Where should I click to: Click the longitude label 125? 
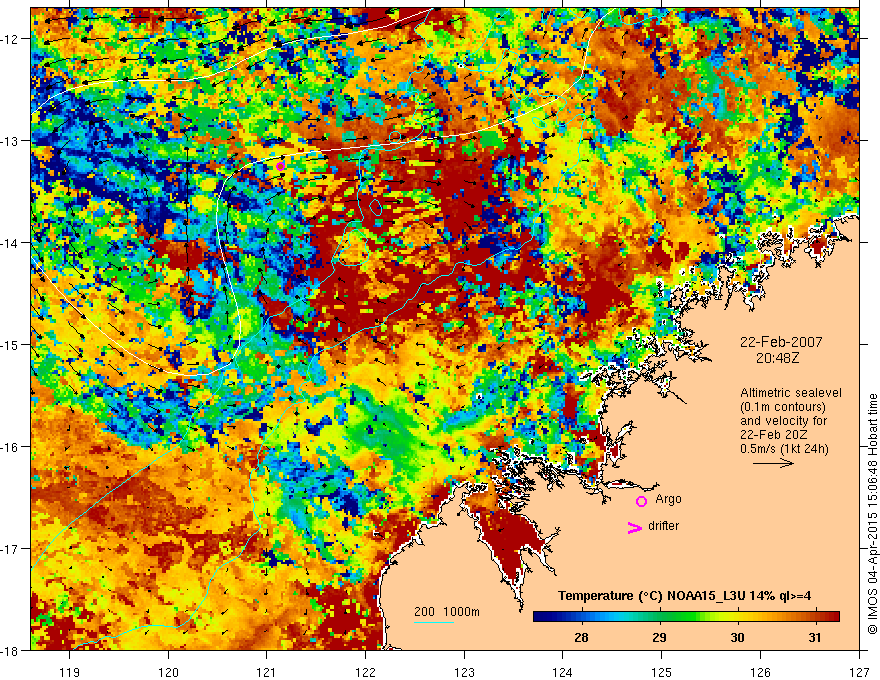click(662, 672)
